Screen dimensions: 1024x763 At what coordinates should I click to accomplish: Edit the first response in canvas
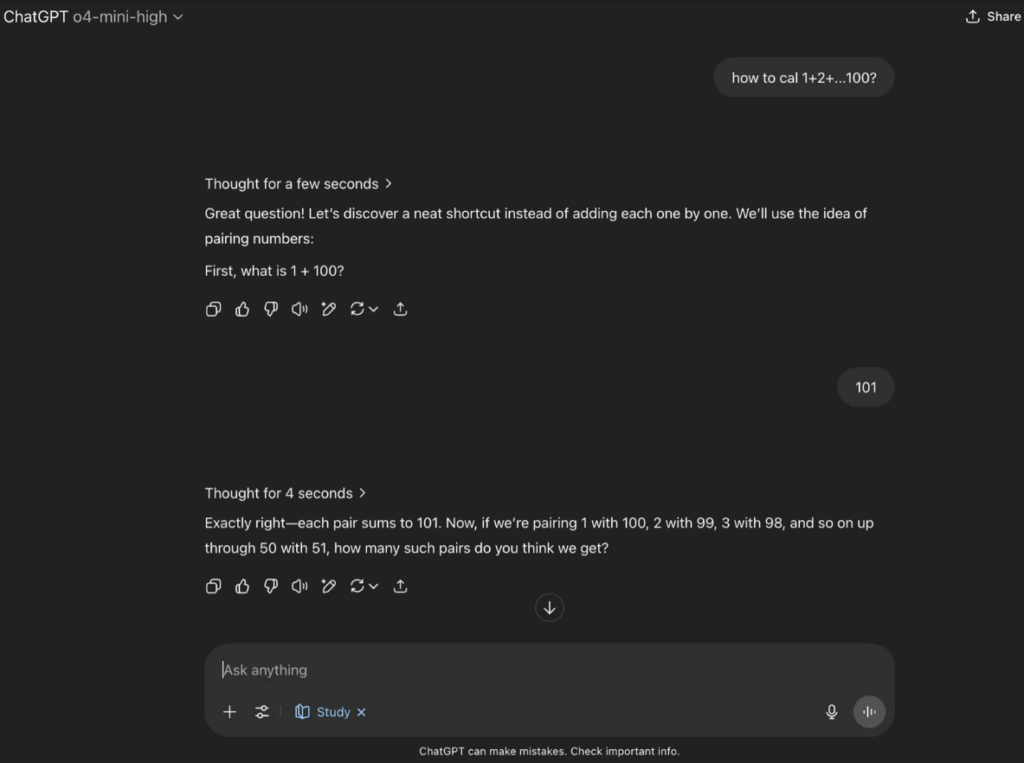click(328, 309)
